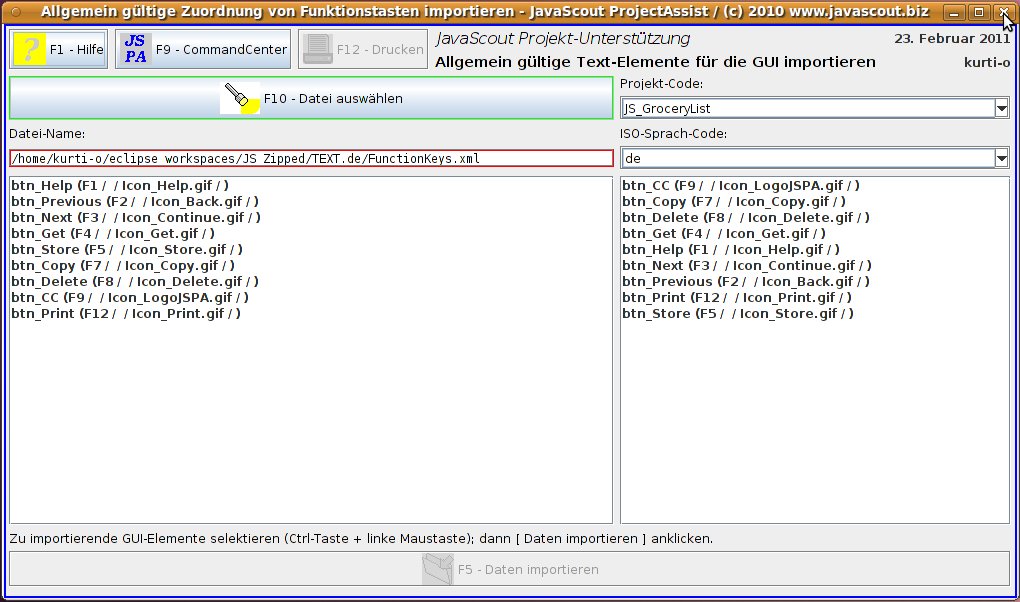Minimize the window from the title bar

[956, 12]
